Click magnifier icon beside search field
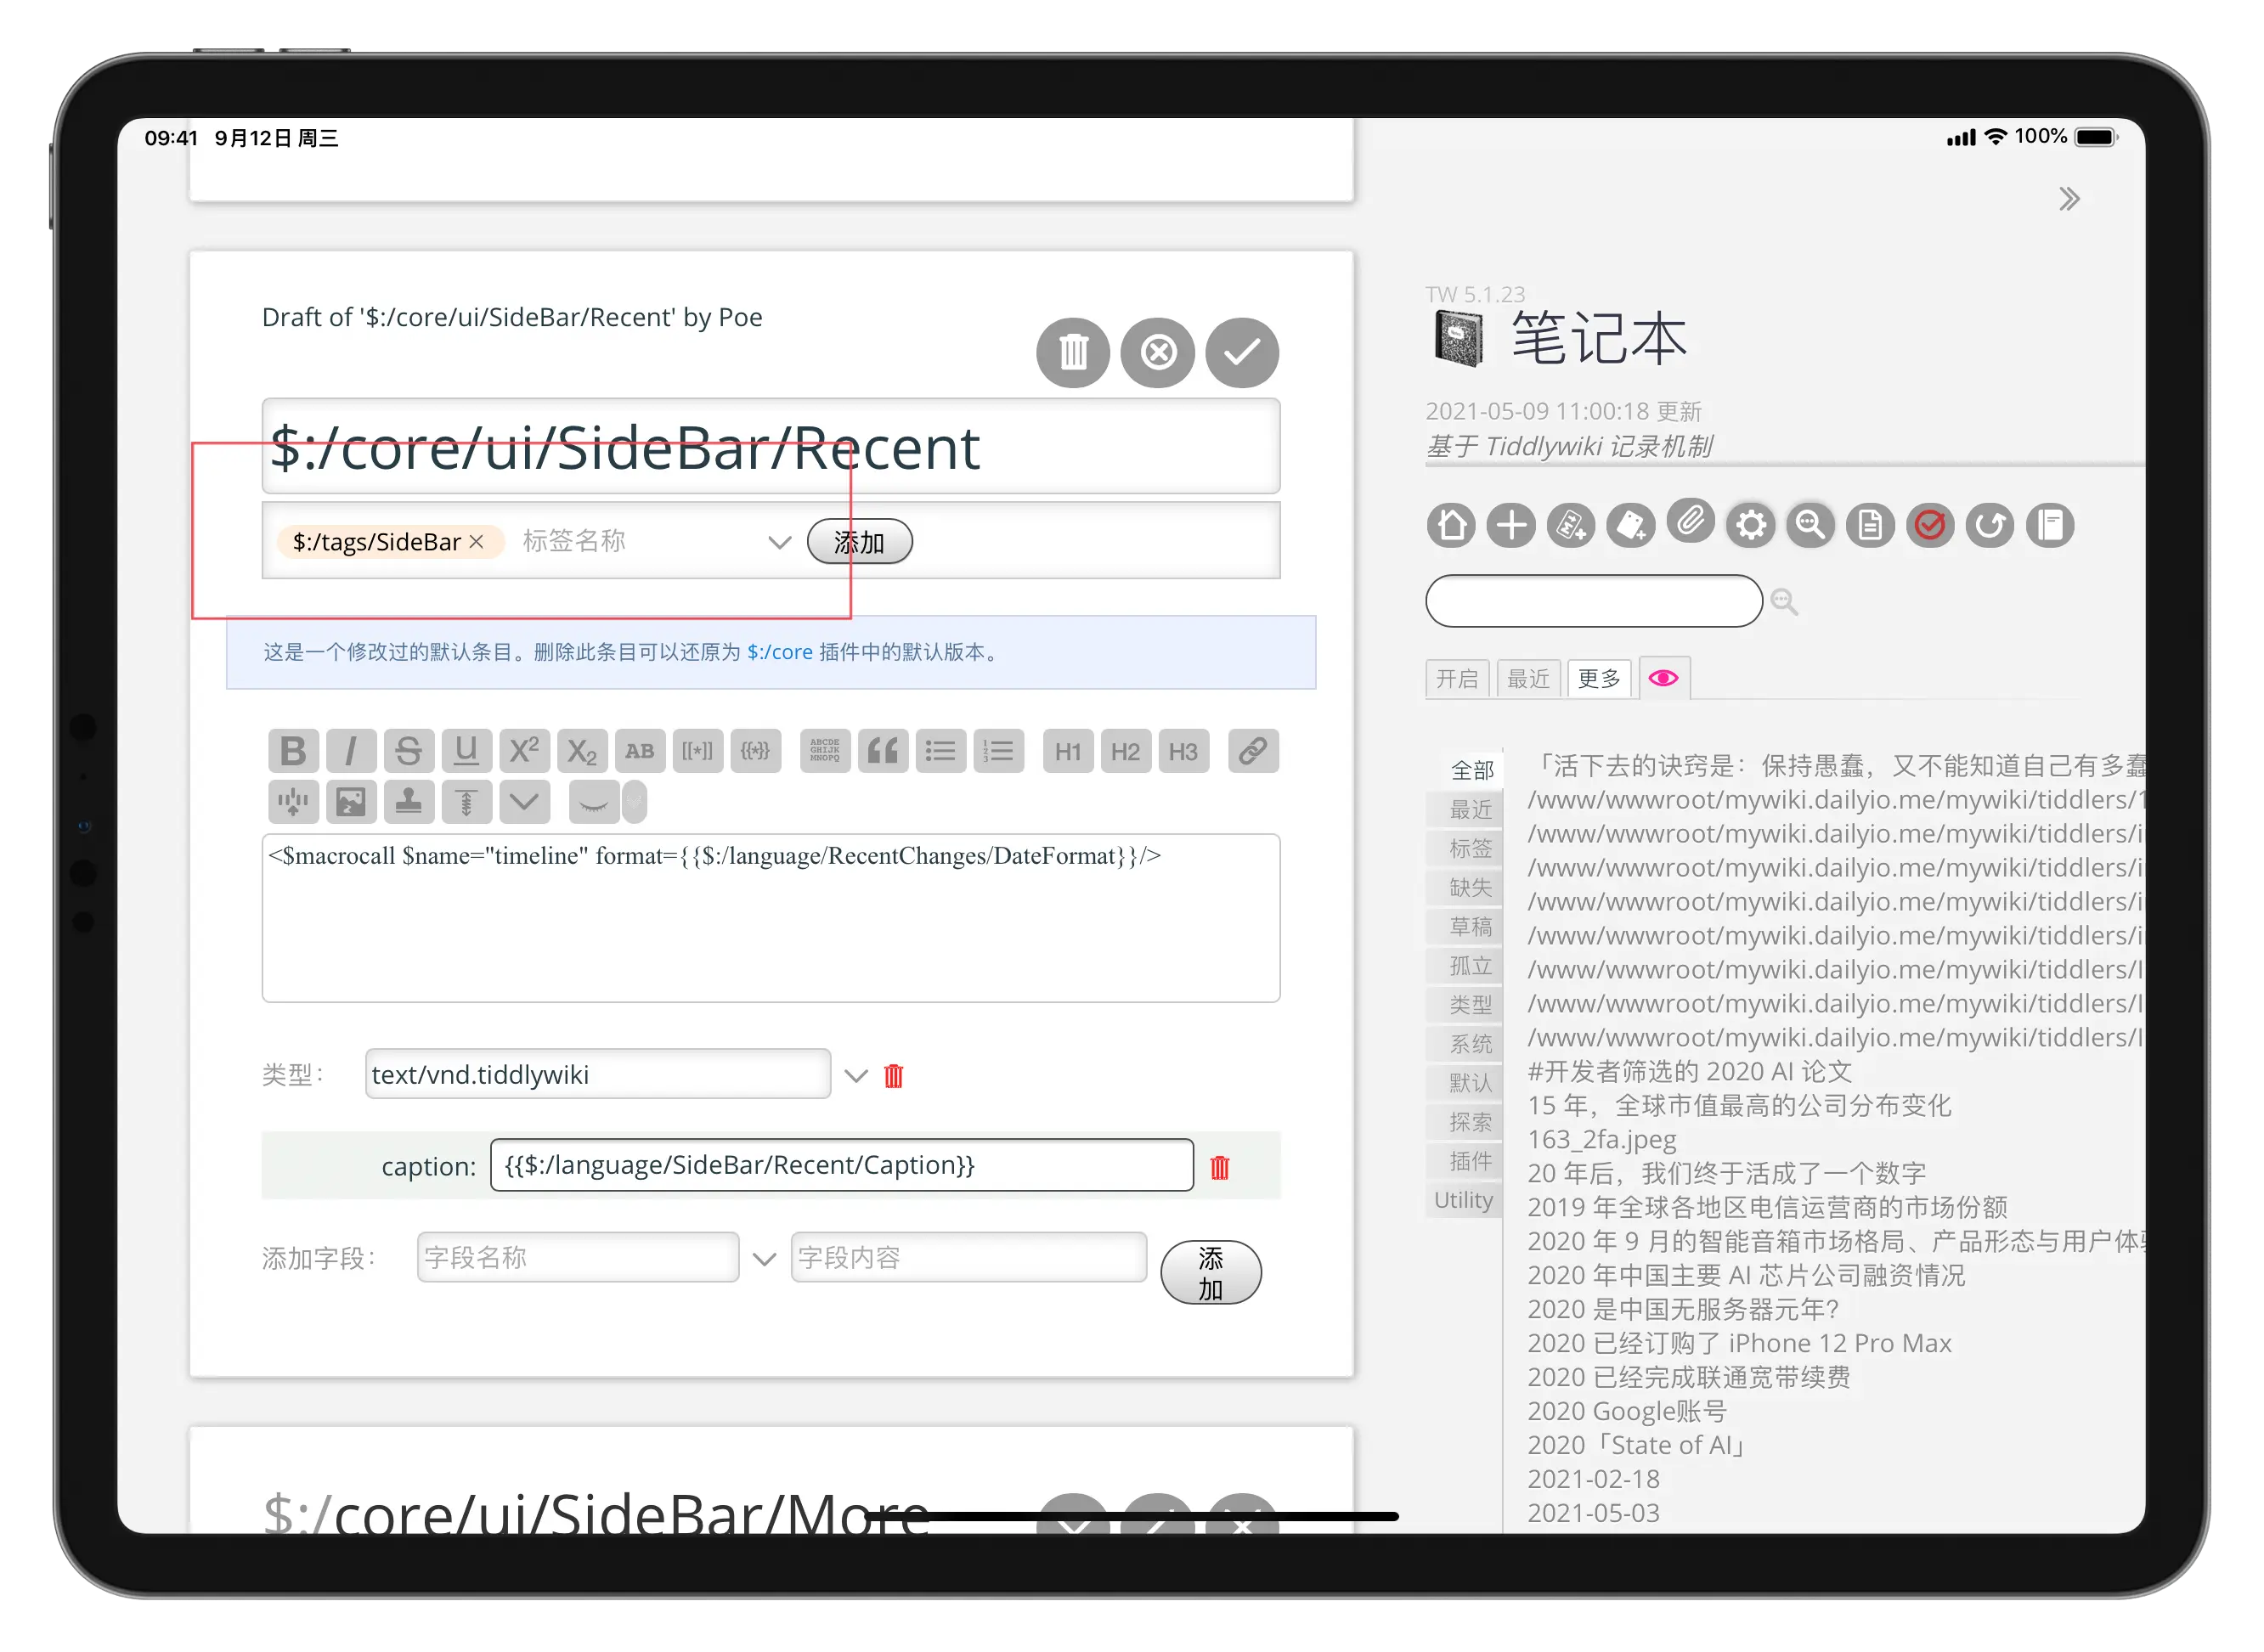2264x1652 pixels. (1784, 601)
